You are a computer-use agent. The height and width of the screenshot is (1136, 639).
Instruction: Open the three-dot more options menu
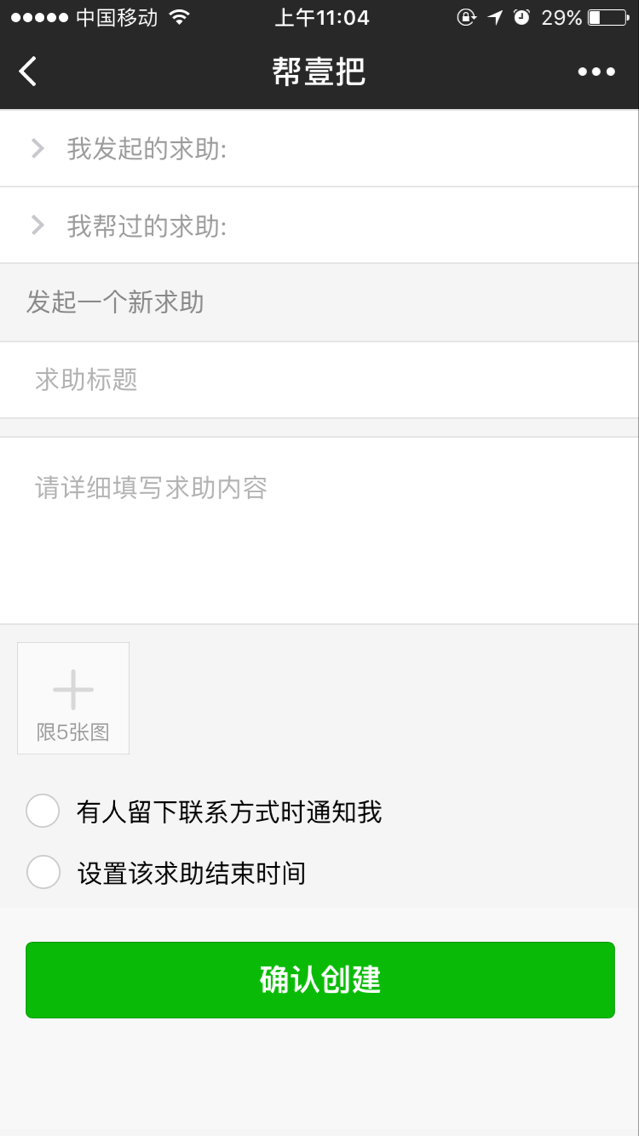596,71
